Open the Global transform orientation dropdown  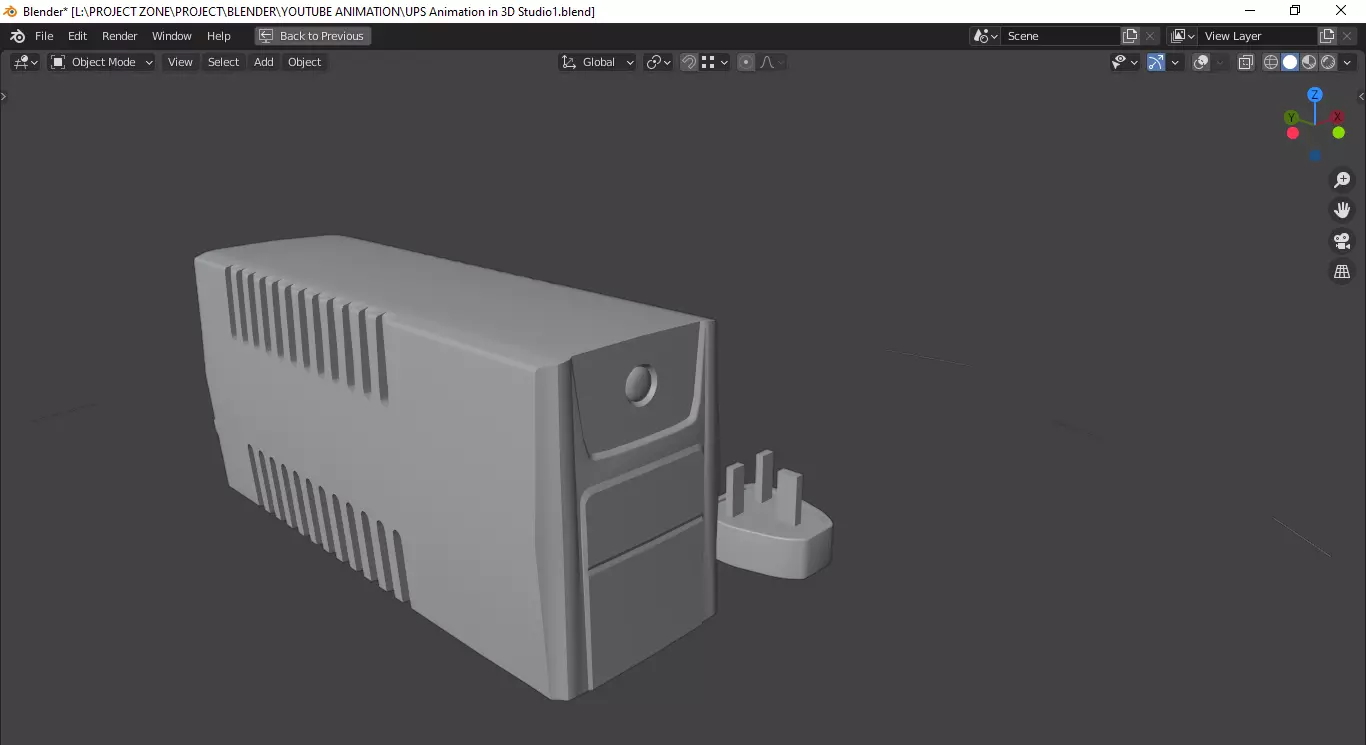pyautogui.click(x=597, y=62)
